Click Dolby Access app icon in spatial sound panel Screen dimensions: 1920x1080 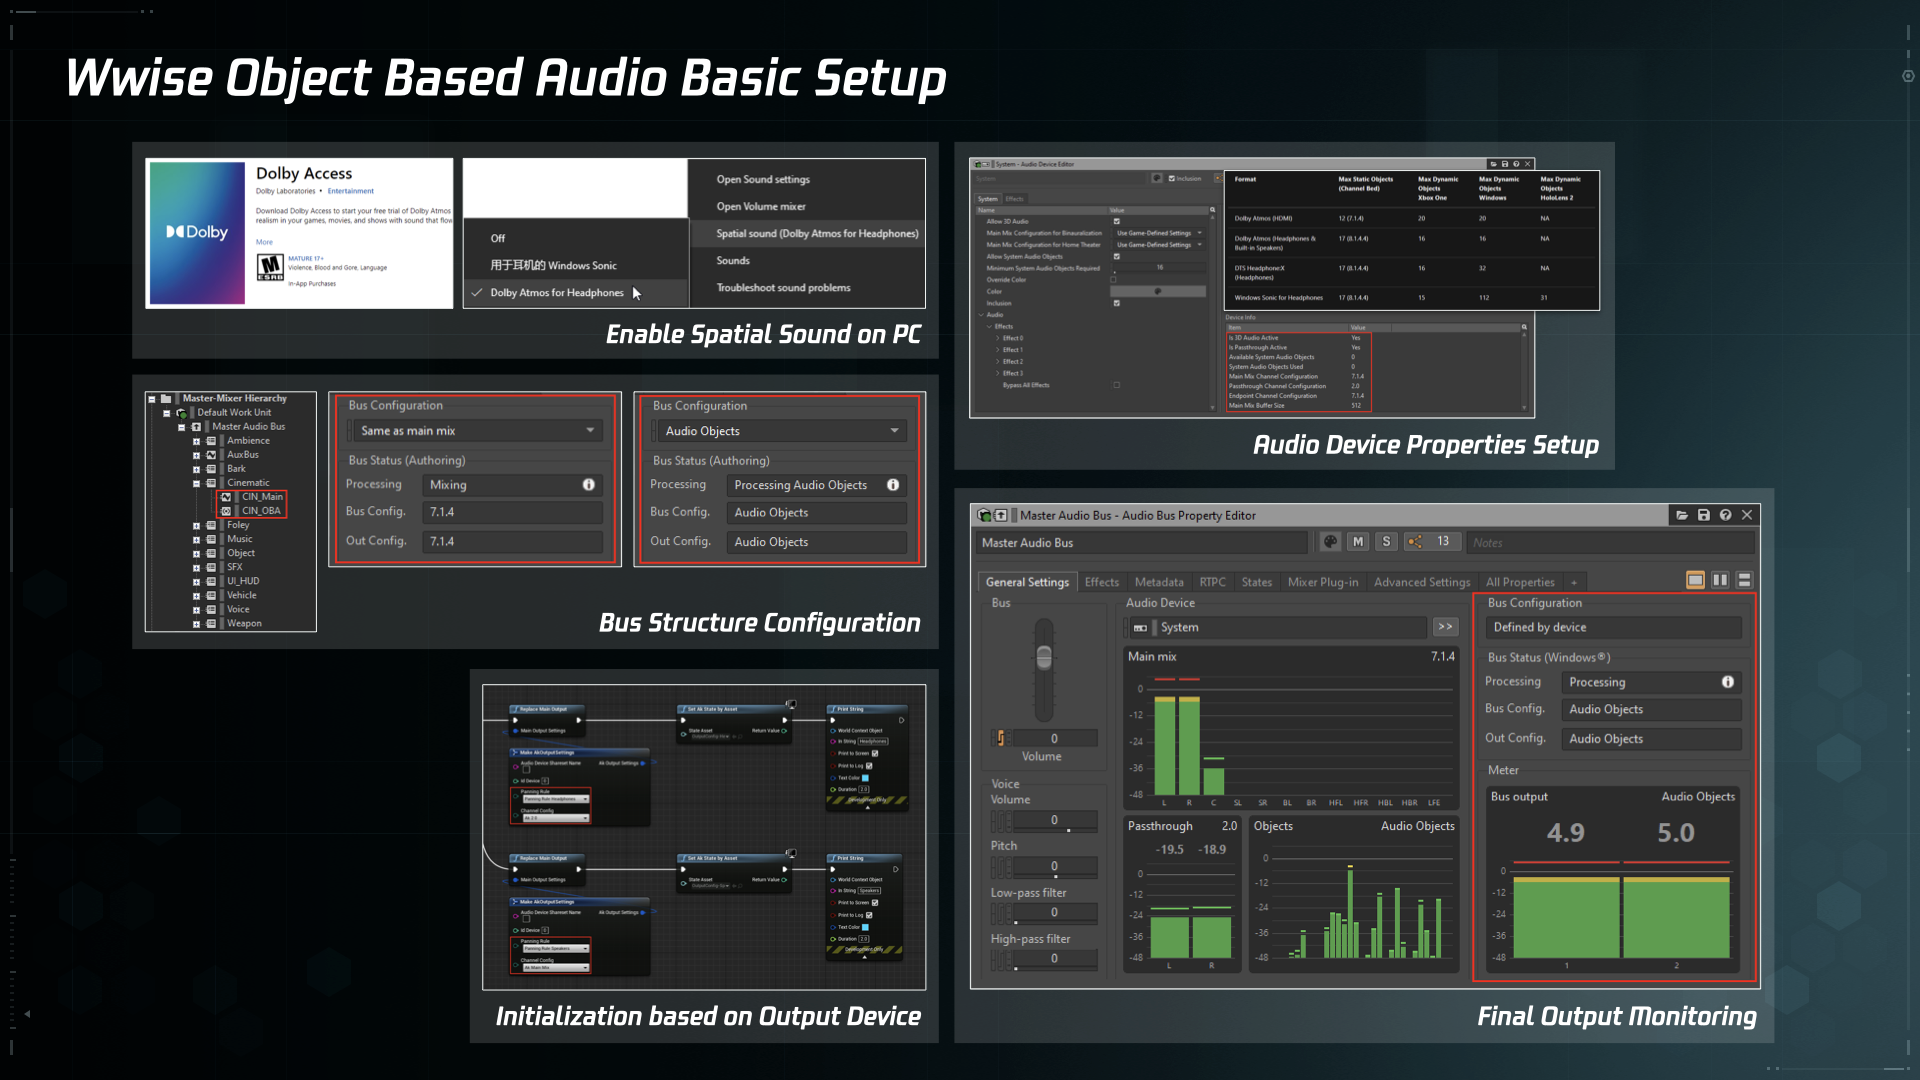[198, 231]
